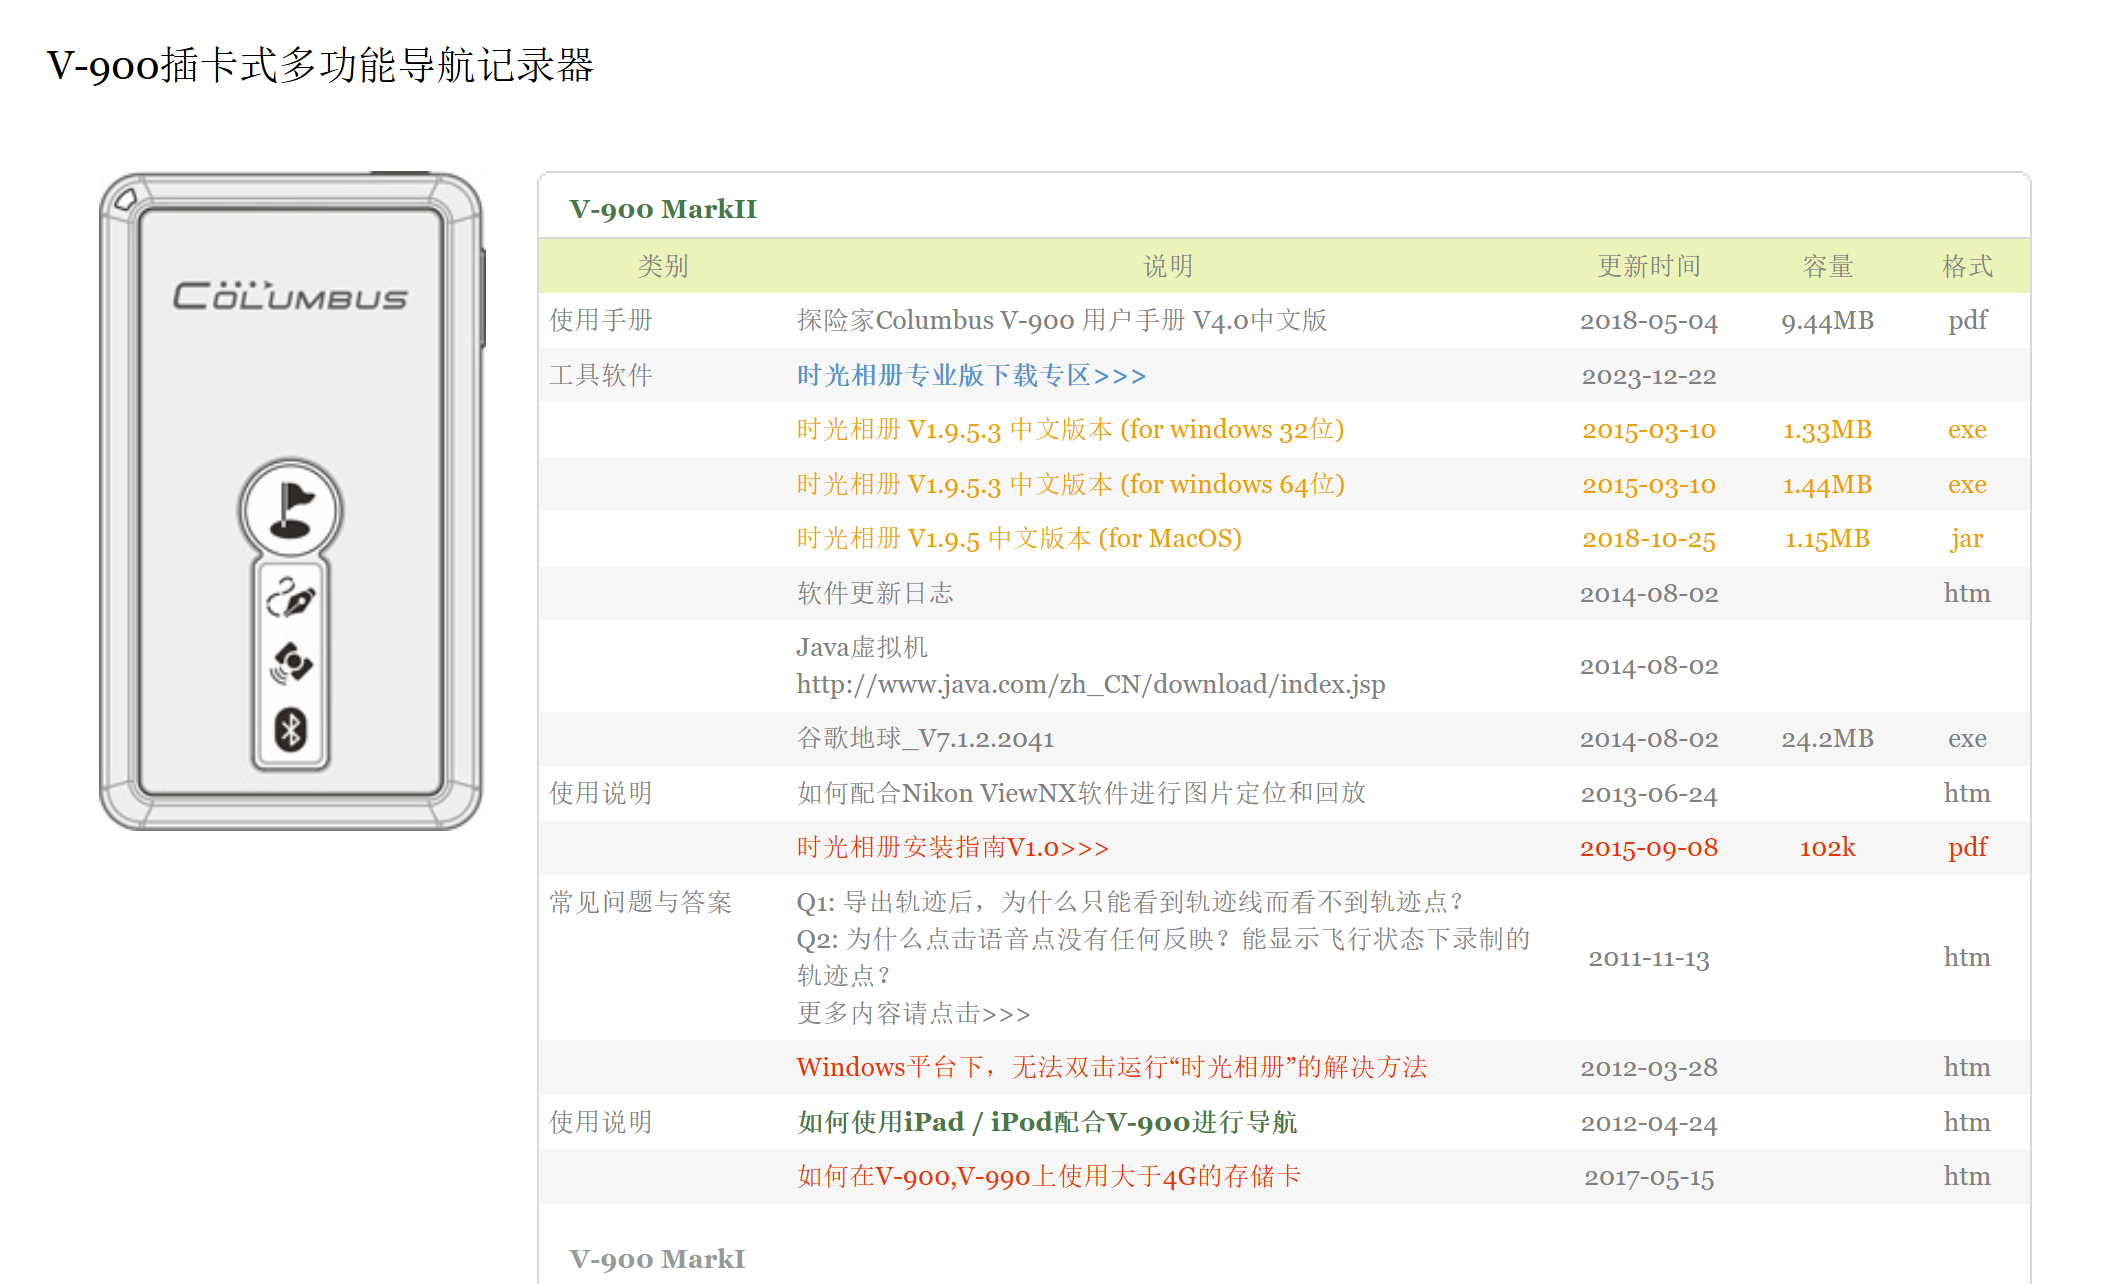
Task: Click the satellite GPS symbol on device drawing
Action: pyautogui.click(x=291, y=663)
